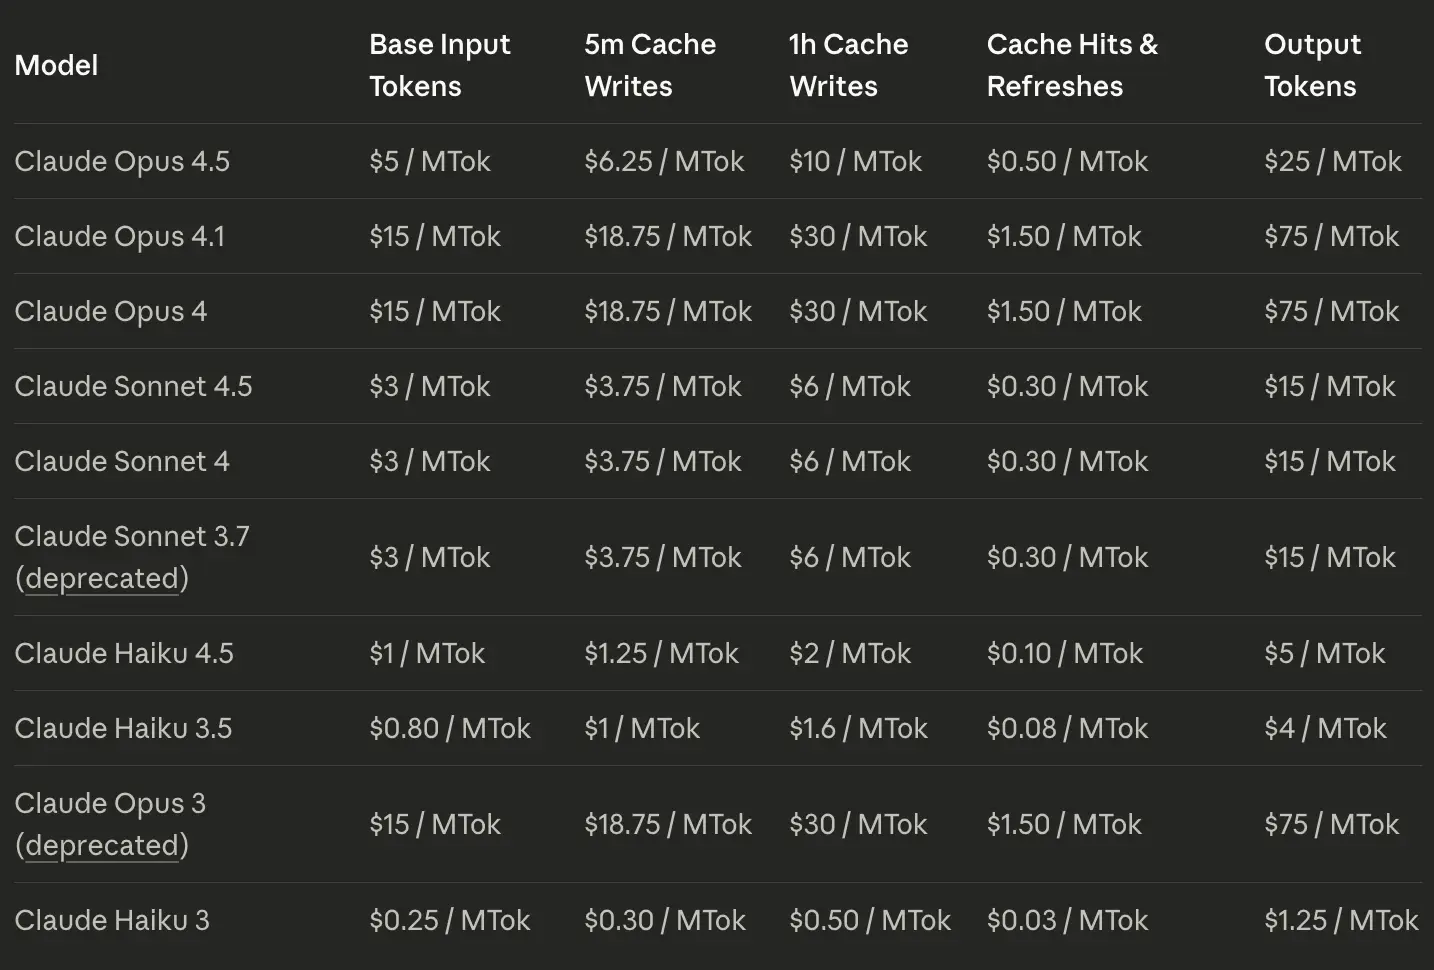Select the Claude Opus 4.5 model name
The height and width of the screenshot is (970, 1434).
click(122, 162)
